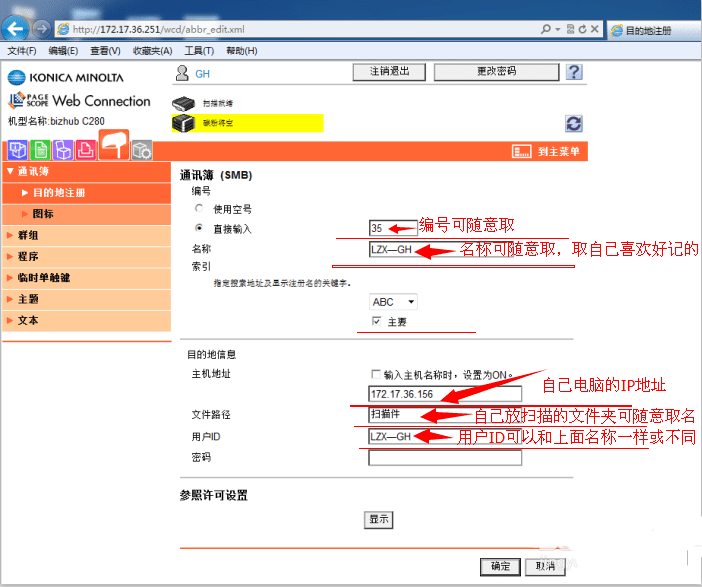The image size is (702, 587).
Task: Expand the 主题 sidebar section
Action: (86, 299)
